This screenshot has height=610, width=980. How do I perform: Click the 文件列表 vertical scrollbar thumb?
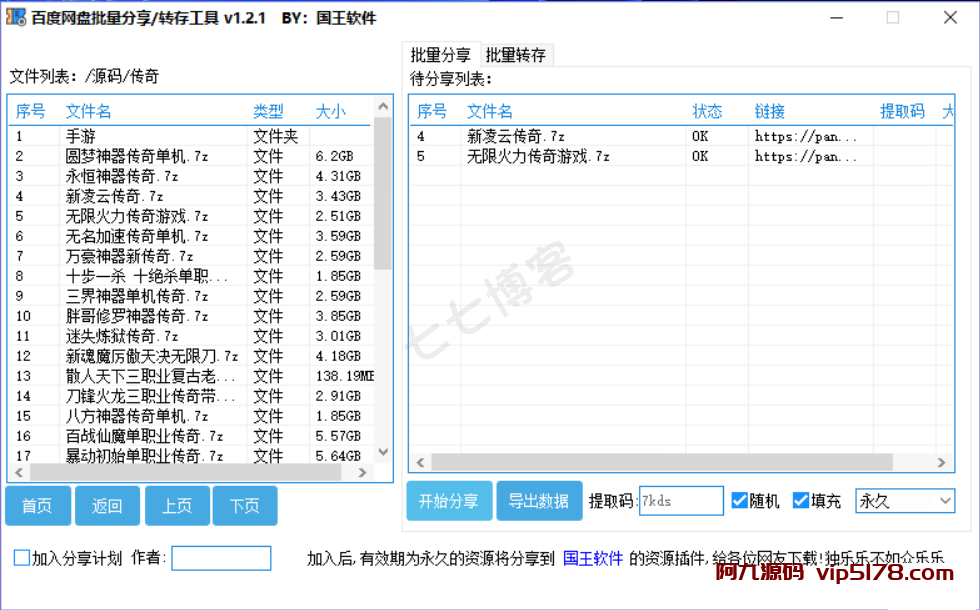tap(384, 192)
